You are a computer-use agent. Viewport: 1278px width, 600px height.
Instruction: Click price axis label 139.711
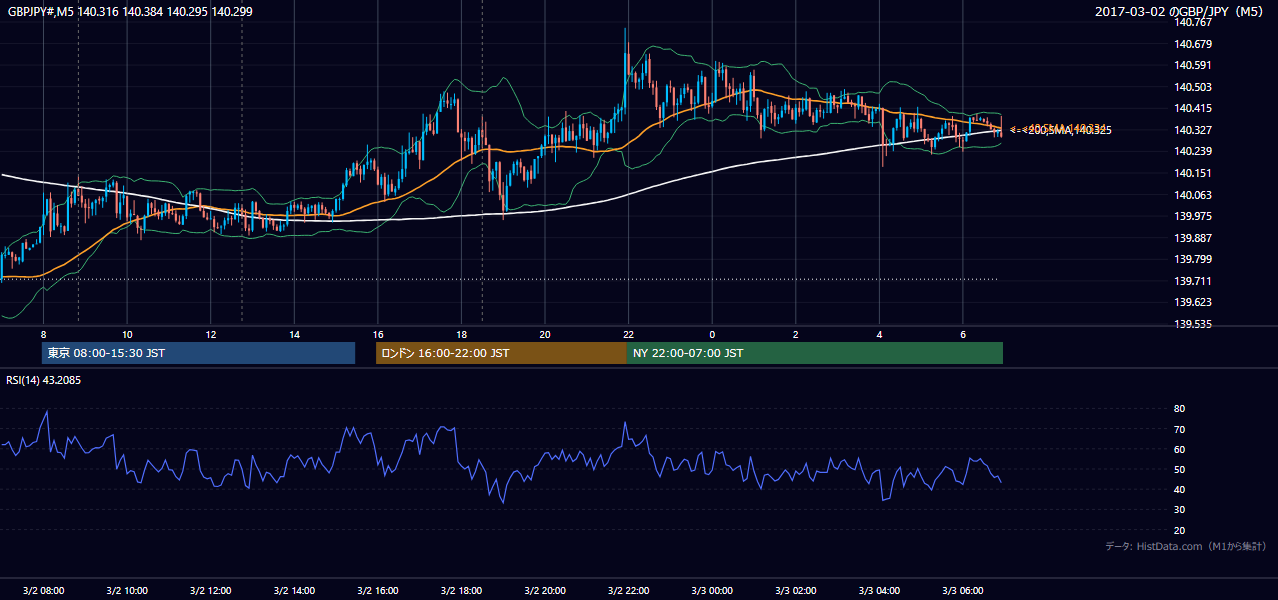coord(1194,281)
